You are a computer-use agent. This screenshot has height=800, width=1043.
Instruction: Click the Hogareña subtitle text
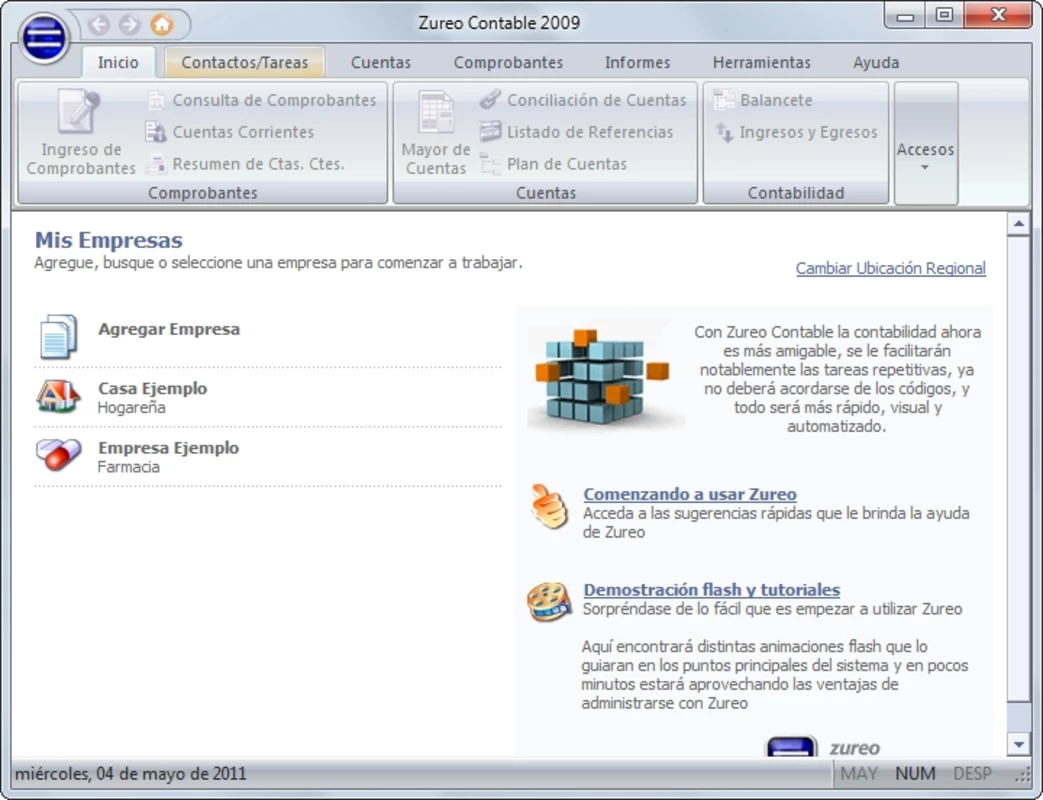pos(131,408)
